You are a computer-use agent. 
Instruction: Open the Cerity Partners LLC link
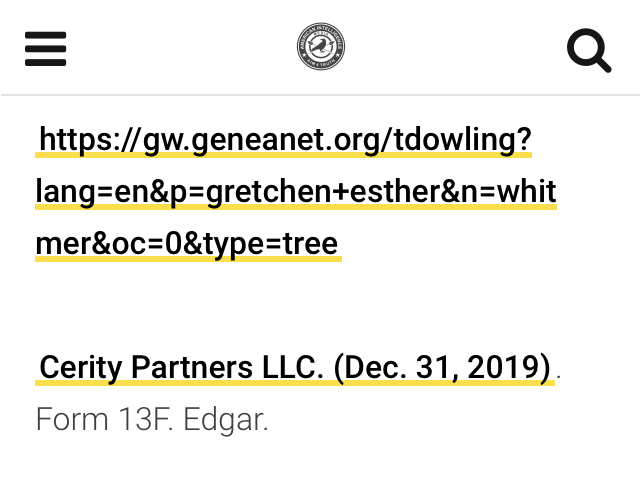(x=295, y=367)
